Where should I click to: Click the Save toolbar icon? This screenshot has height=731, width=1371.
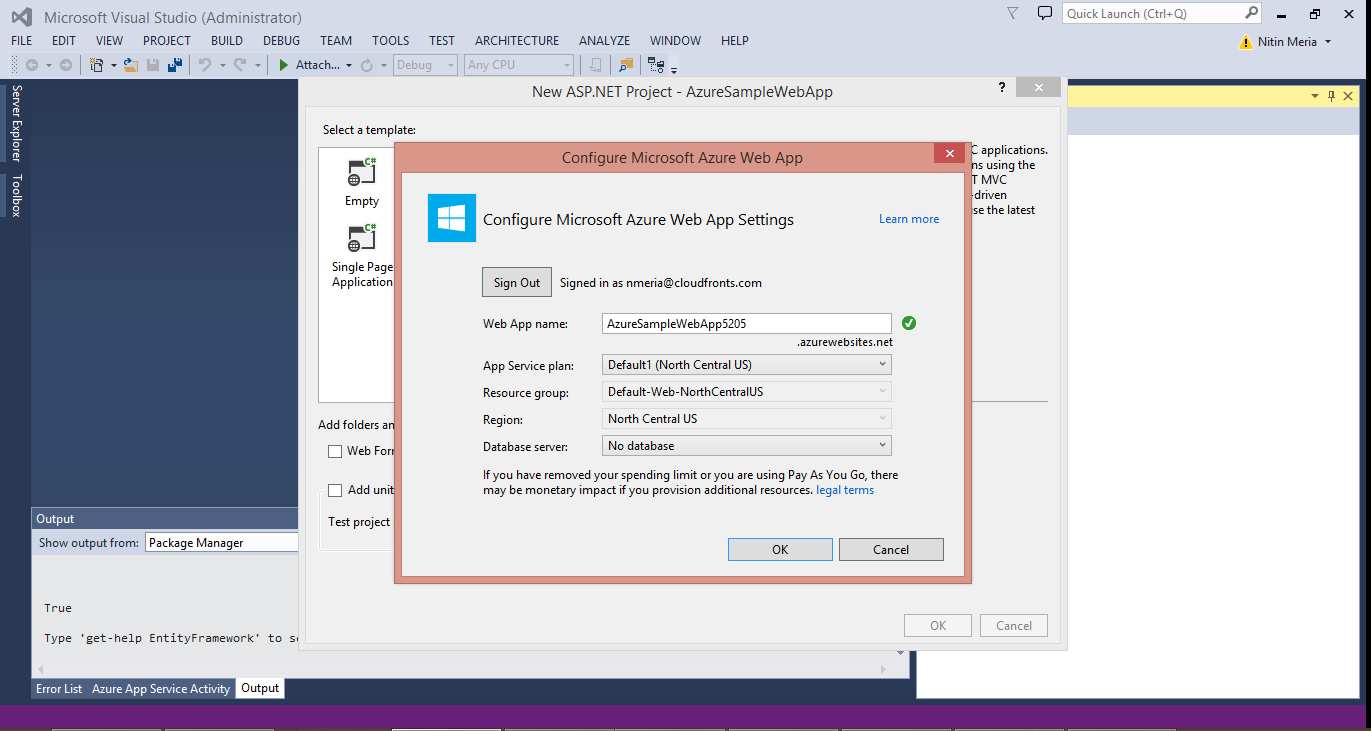tap(153, 65)
